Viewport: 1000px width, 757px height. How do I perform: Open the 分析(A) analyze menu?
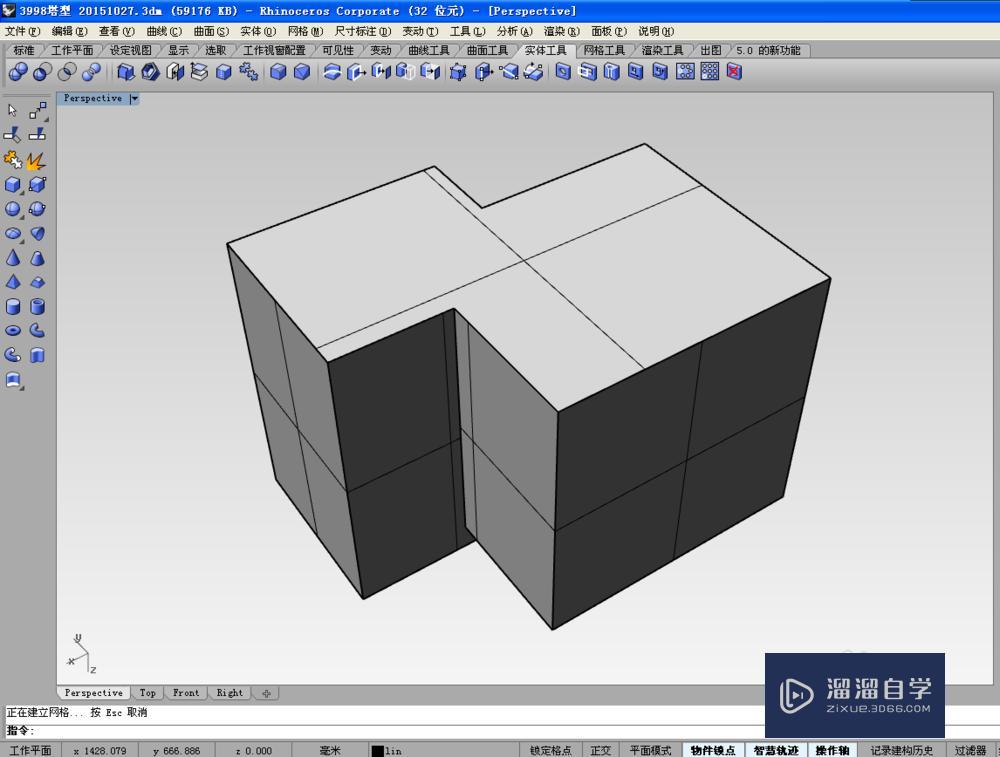point(515,31)
